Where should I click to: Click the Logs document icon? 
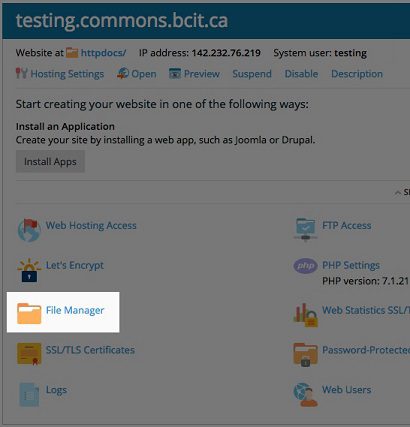29,394
